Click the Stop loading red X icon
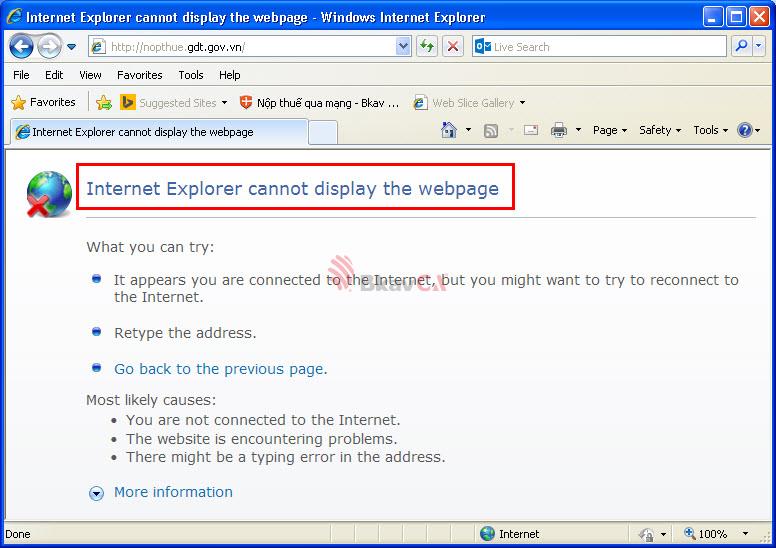Image resolution: width=776 pixels, height=548 pixels. point(452,47)
